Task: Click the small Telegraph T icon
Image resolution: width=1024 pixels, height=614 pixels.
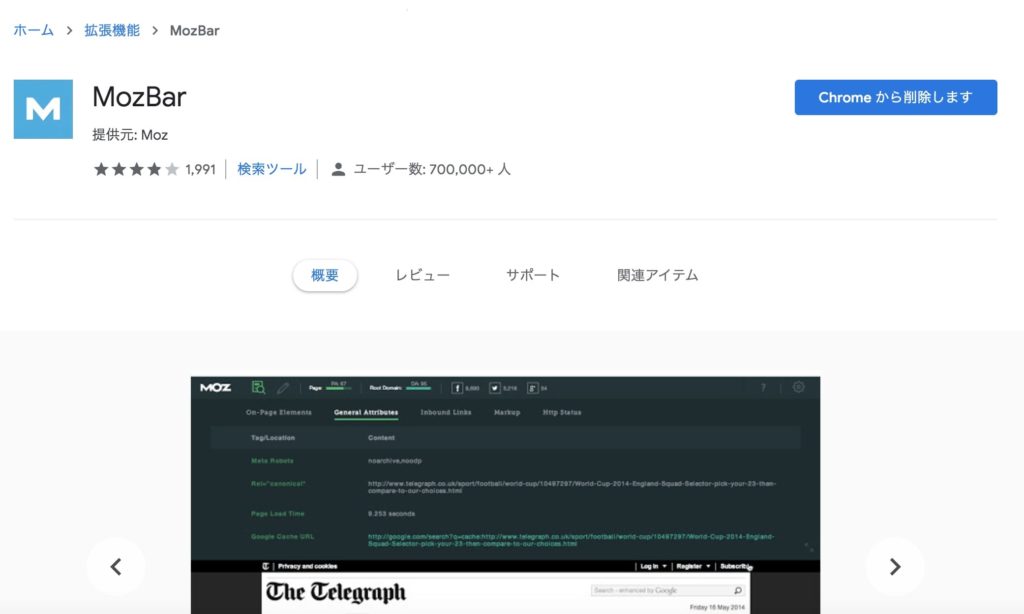Action: click(x=266, y=566)
